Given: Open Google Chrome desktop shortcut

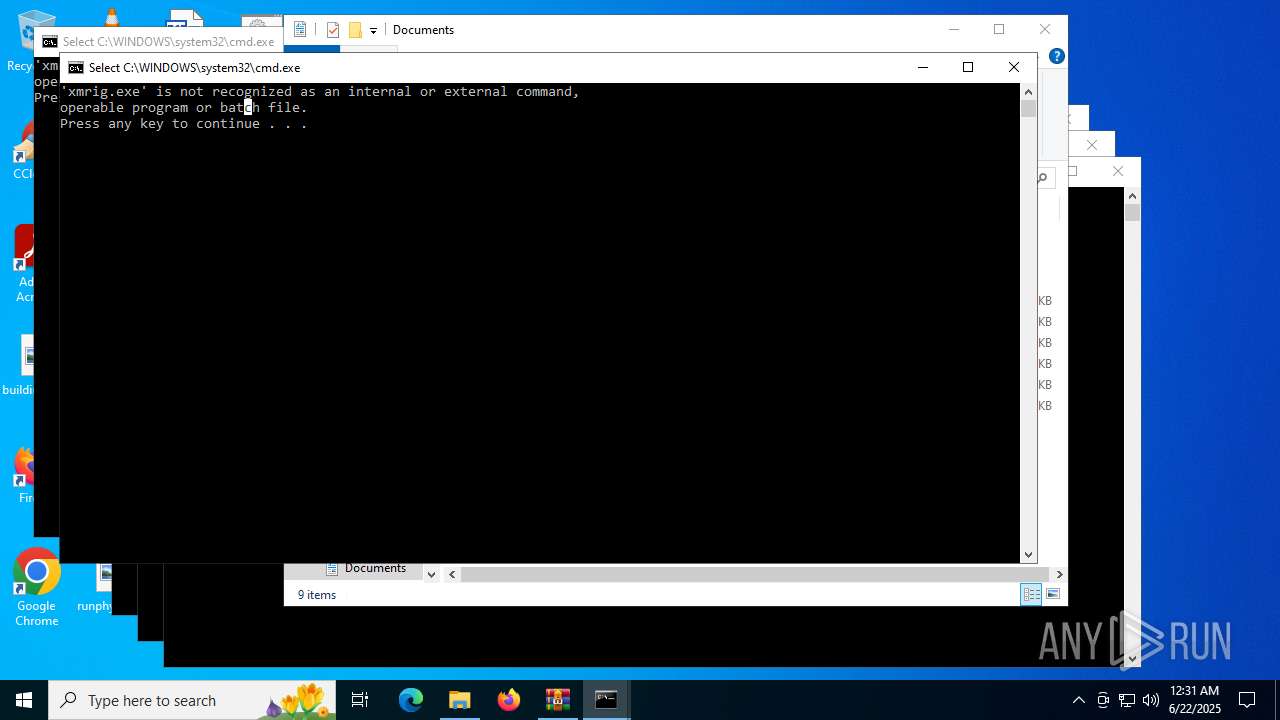Looking at the screenshot, I should tap(37, 588).
